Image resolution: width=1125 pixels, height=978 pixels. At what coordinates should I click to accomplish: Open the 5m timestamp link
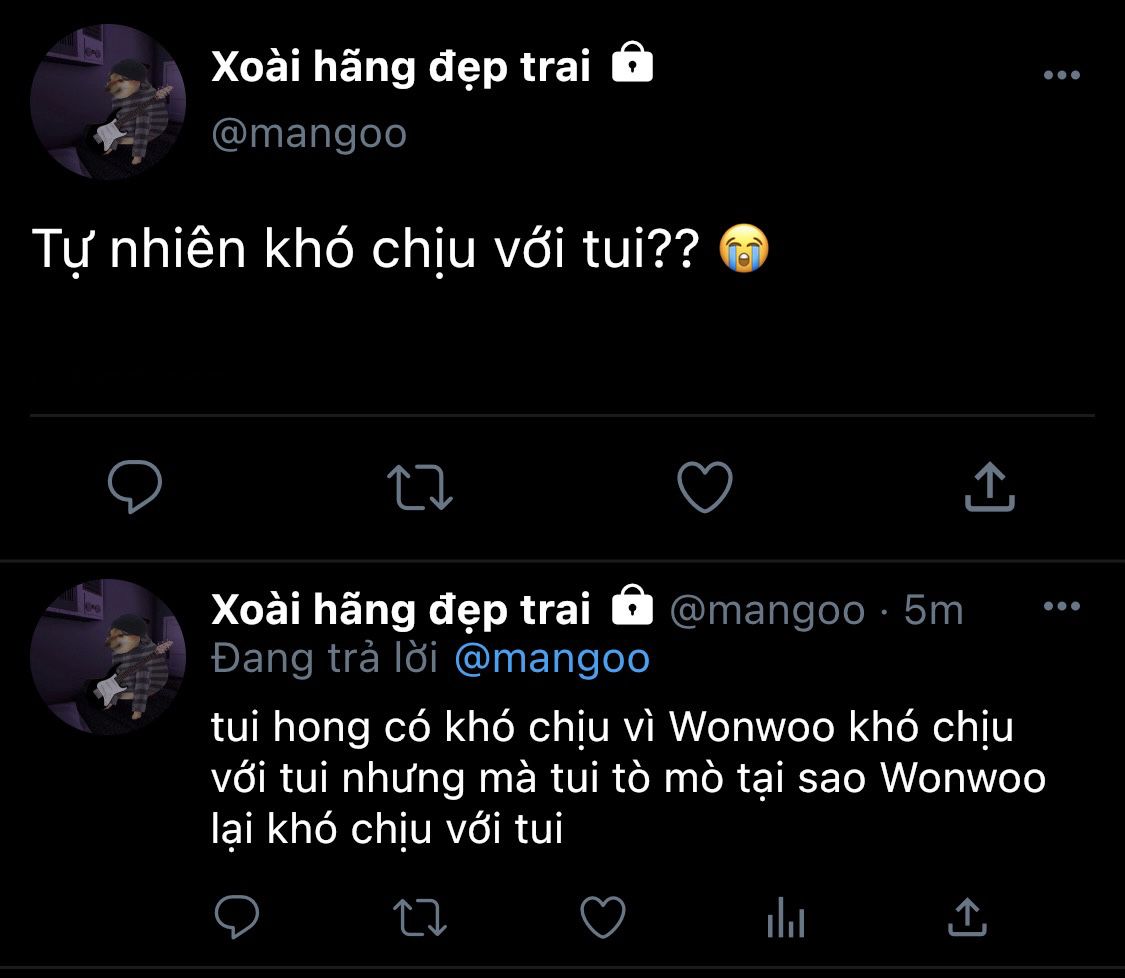pyautogui.click(x=933, y=611)
